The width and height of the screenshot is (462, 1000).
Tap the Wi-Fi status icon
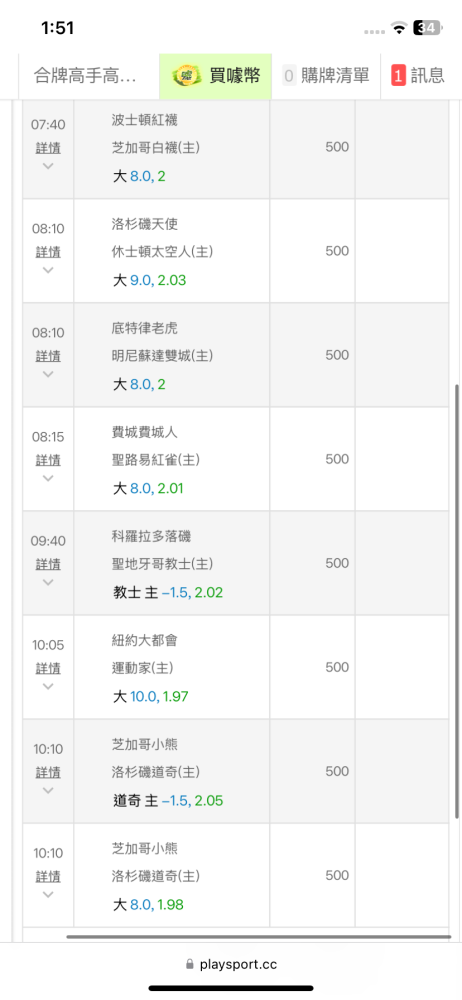[x=399, y=27]
